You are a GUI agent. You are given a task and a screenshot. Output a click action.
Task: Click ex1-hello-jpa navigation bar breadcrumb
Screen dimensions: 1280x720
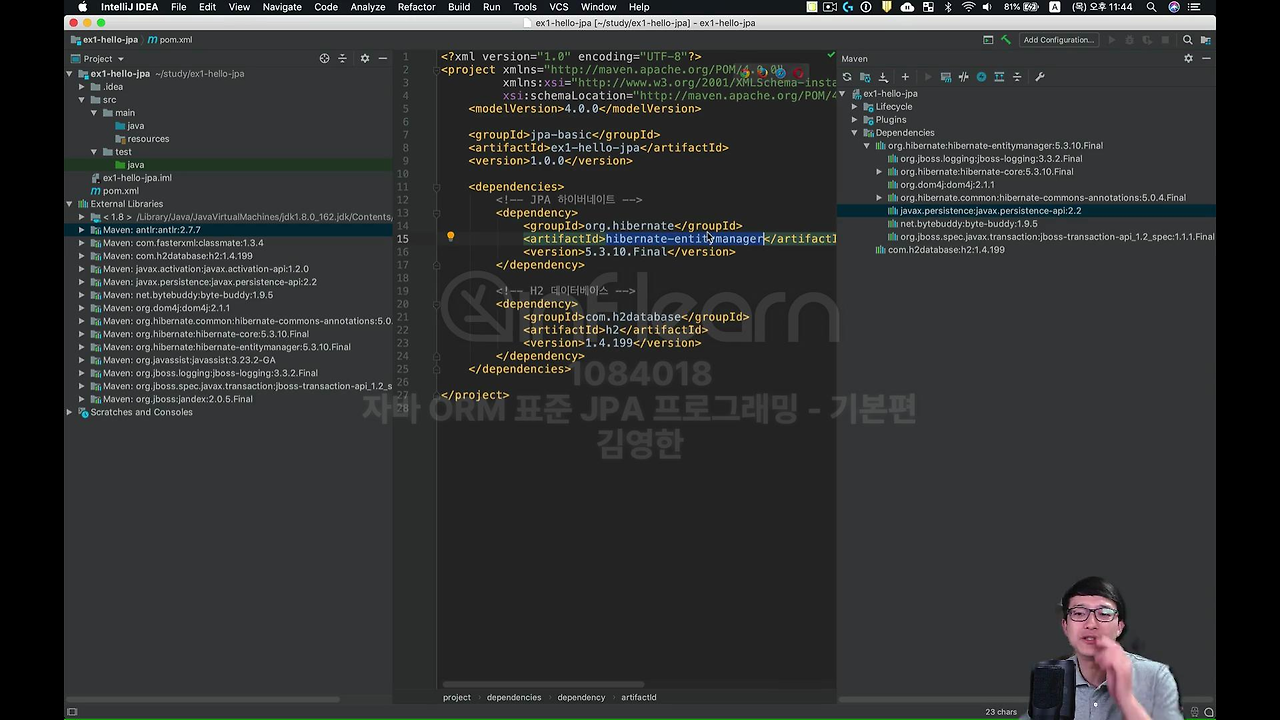104,40
